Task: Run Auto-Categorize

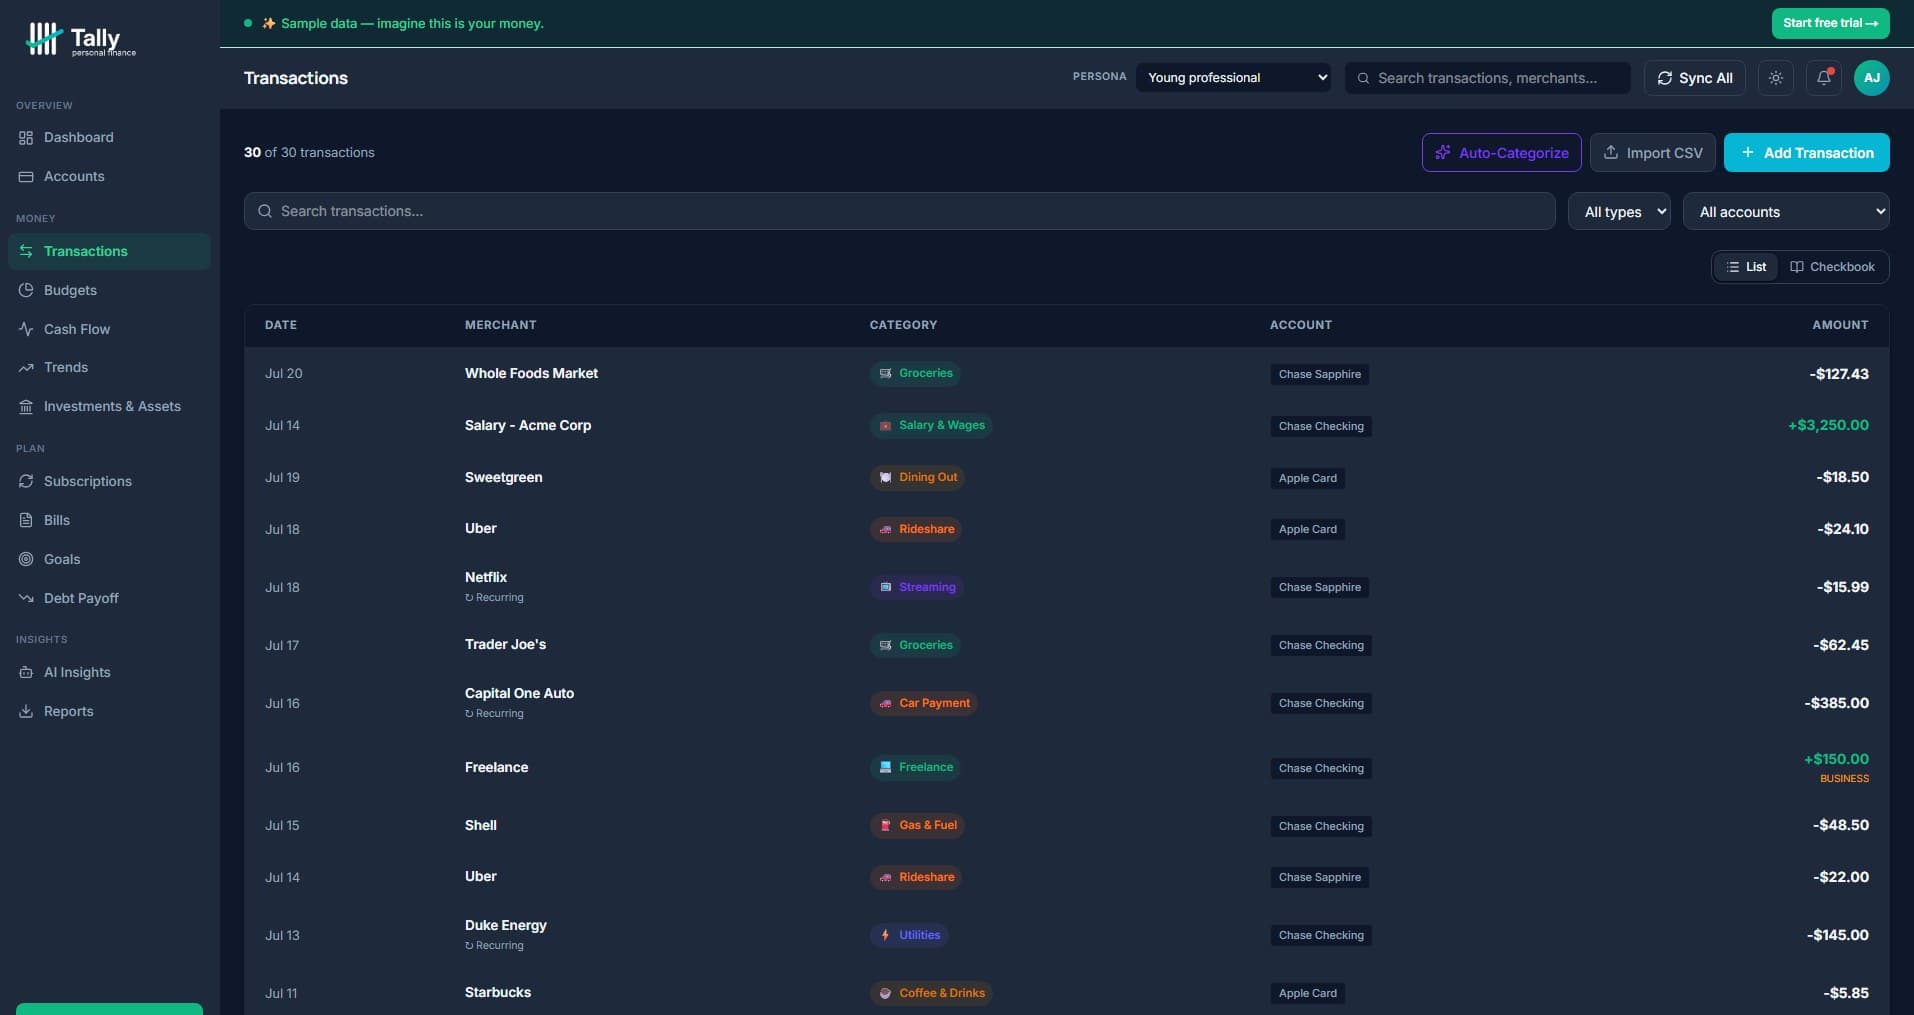Action: point(1501,153)
